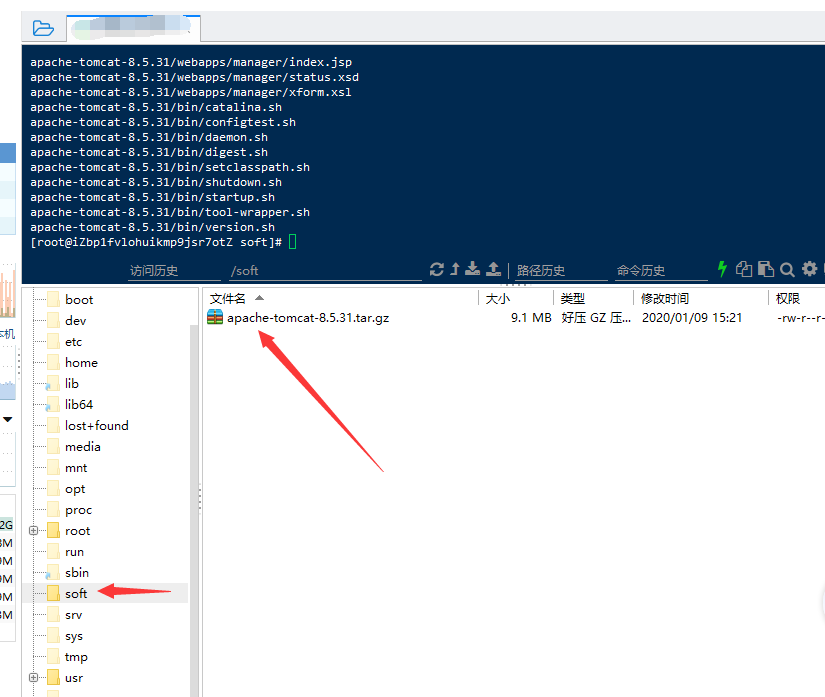
Task: Expand the root directory tree node
Action: click(x=34, y=530)
